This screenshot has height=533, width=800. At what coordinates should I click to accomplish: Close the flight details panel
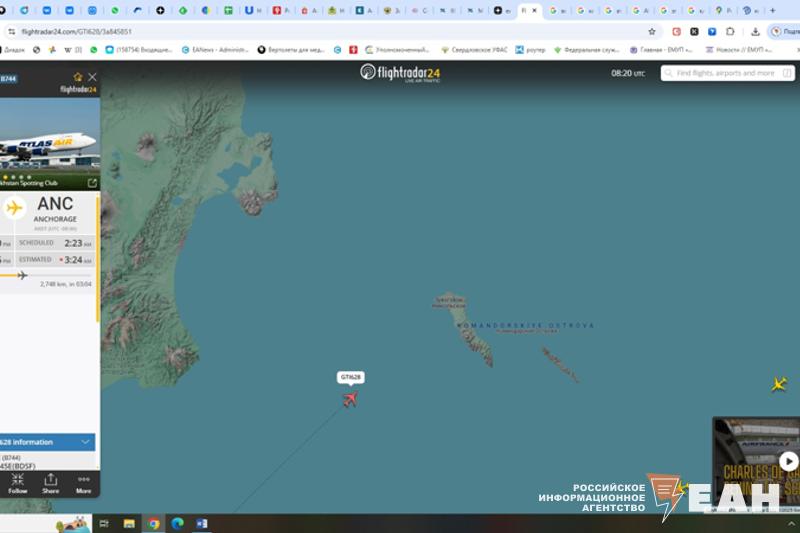tap(92, 77)
